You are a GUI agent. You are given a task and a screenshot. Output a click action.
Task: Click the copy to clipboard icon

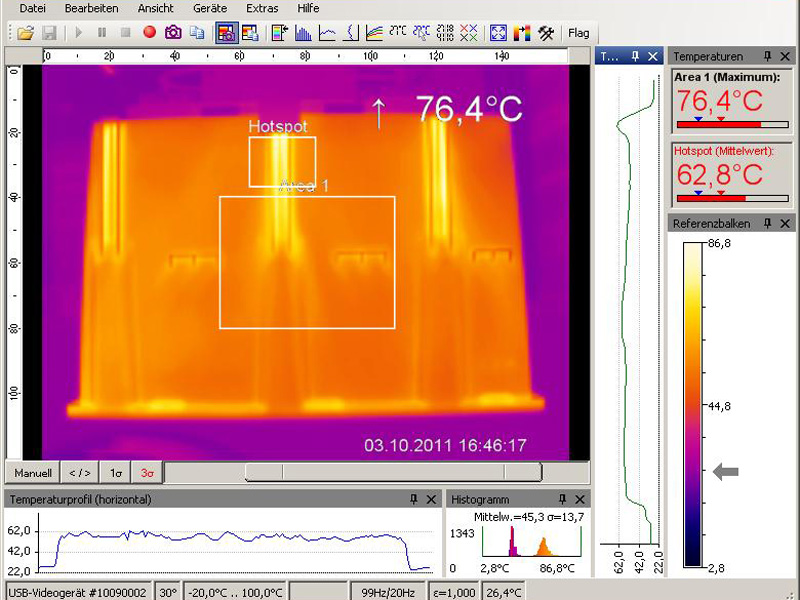tap(197, 33)
